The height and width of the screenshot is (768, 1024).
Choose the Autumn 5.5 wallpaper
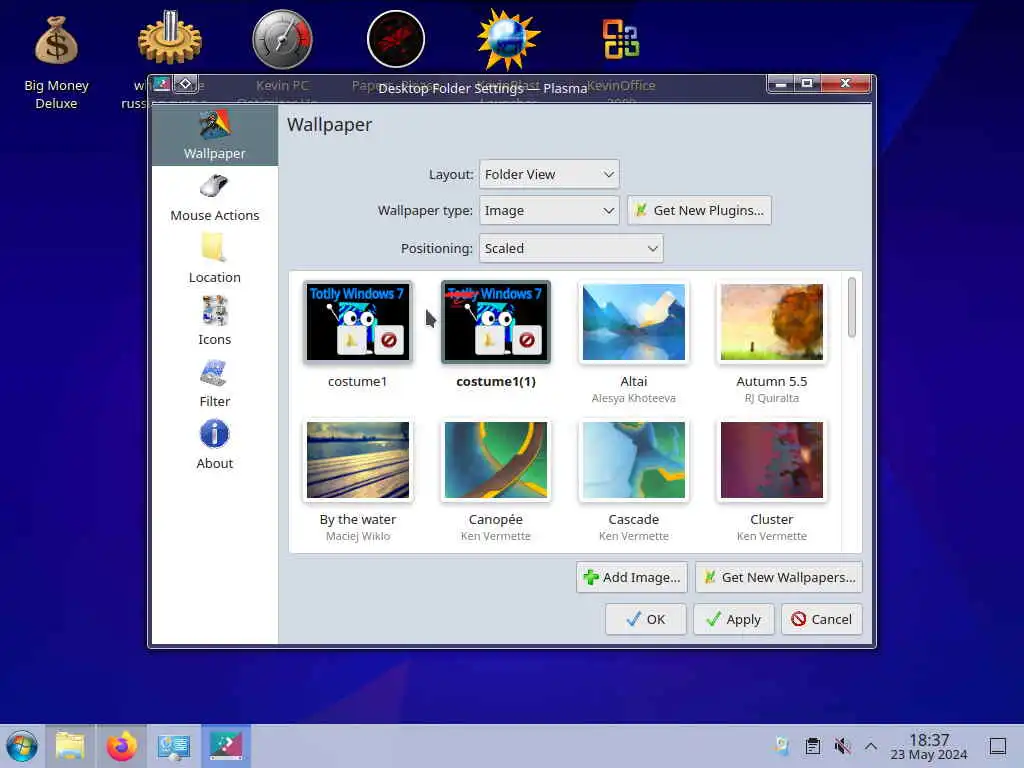point(771,322)
